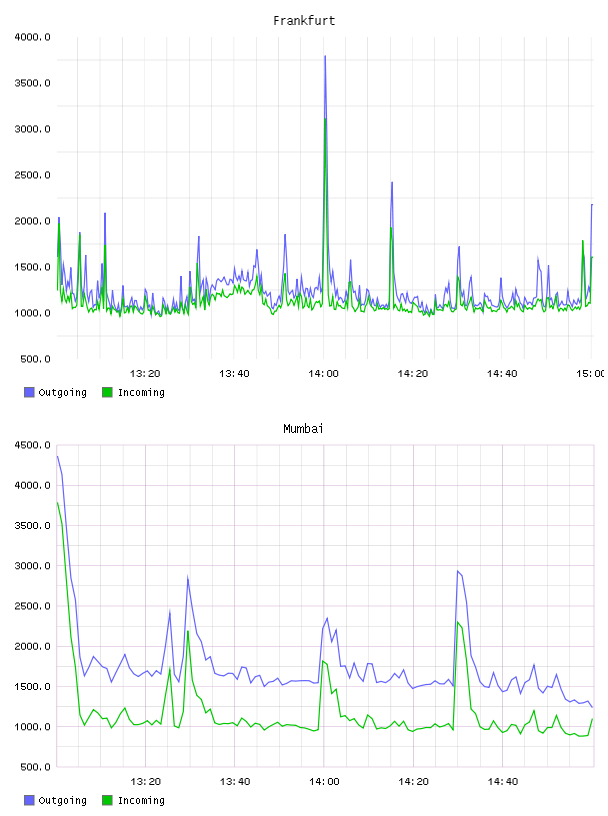Click the green Incoming swatch under Frankfurt chart

tap(107, 392)
